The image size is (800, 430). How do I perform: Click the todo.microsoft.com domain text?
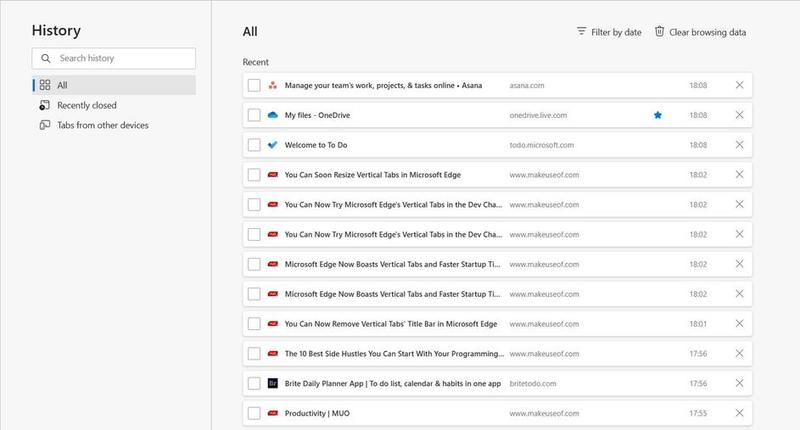click(541, 145)
